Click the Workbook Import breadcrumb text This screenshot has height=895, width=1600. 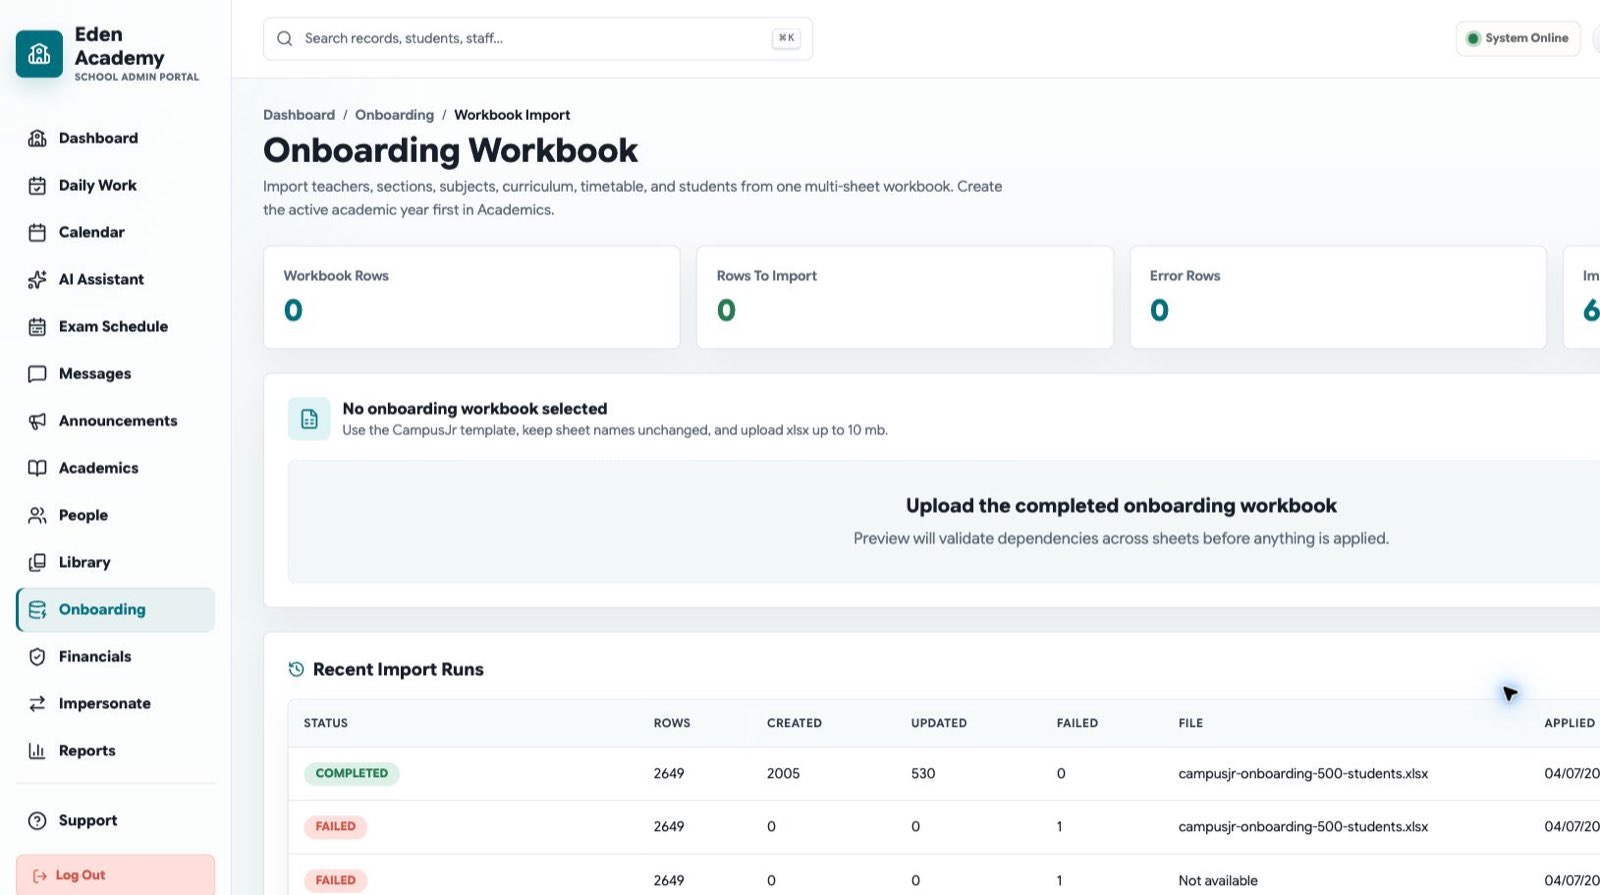pyautogui.click(x=512, y=115)
